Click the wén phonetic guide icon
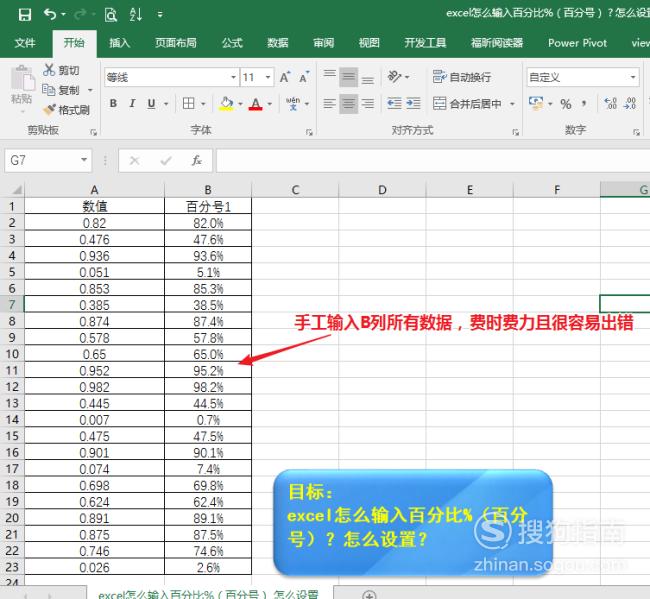 click(293, 103)
